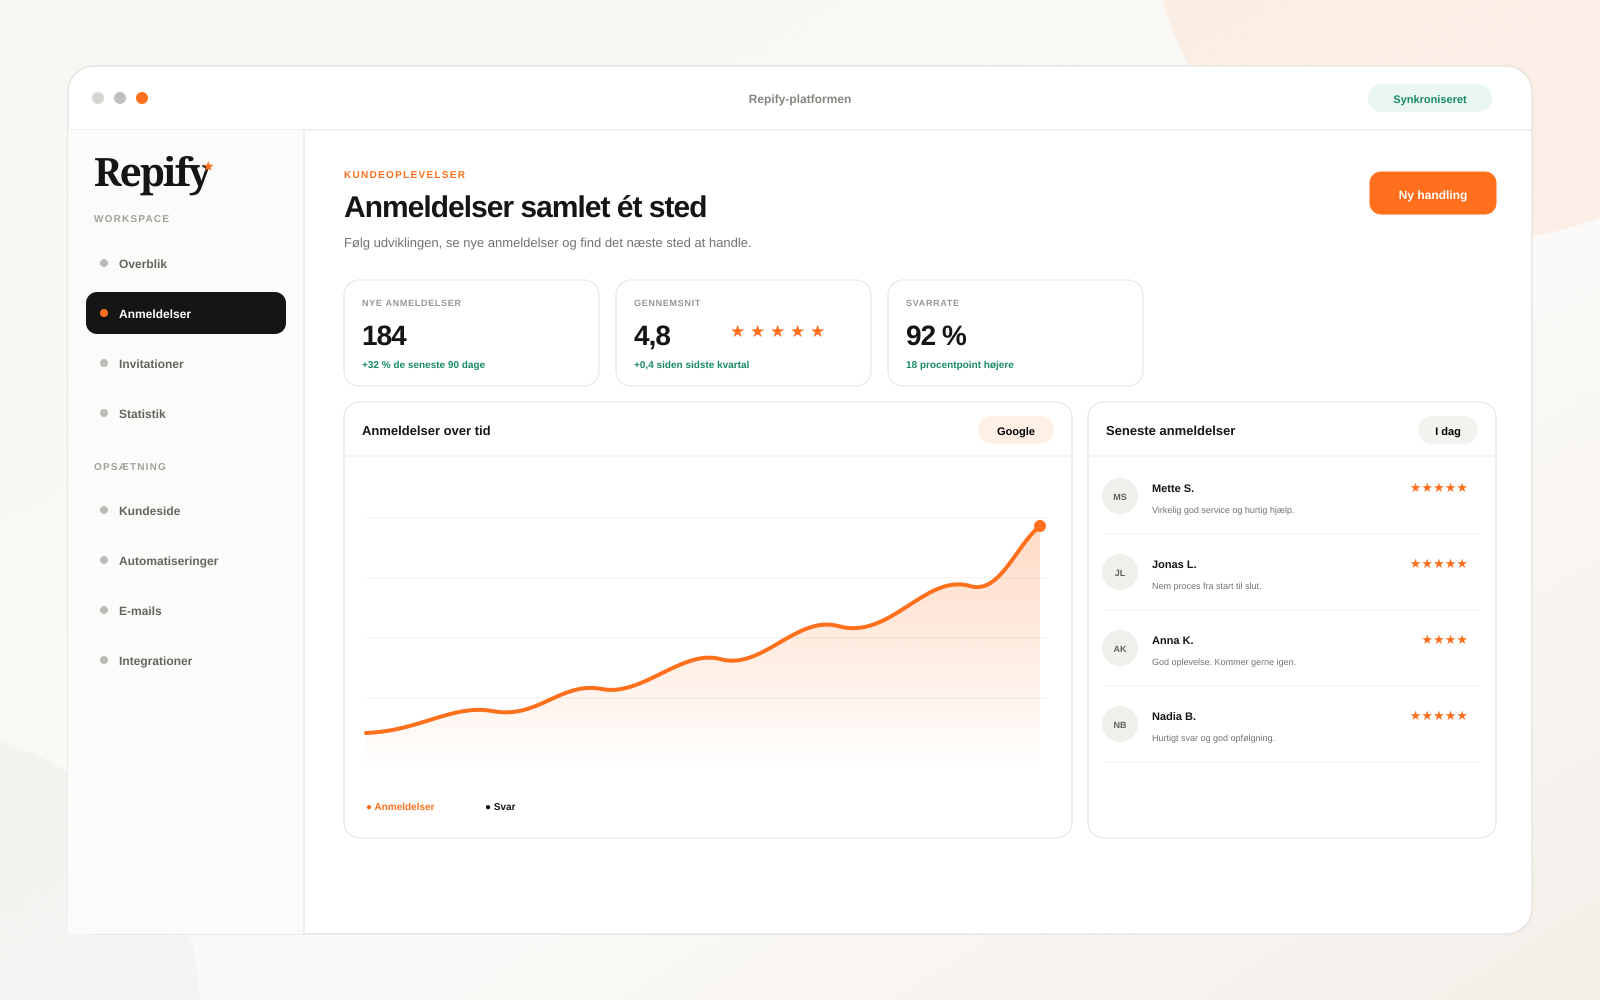Click the 'Anmeldelser samlet ét sted' heading
The image size is (1600, 1000).
(525, 207)
